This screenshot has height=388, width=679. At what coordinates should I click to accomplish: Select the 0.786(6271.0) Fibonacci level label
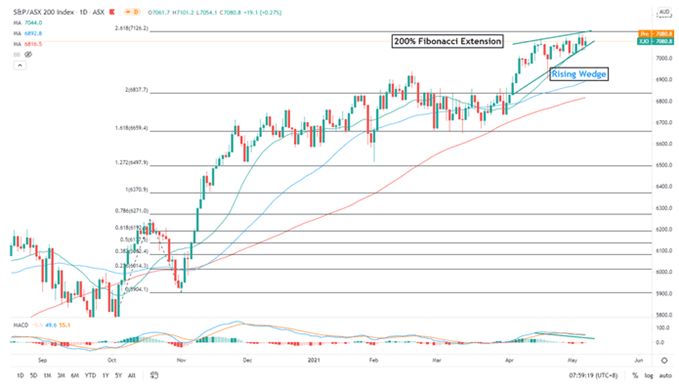pos(131,211)
